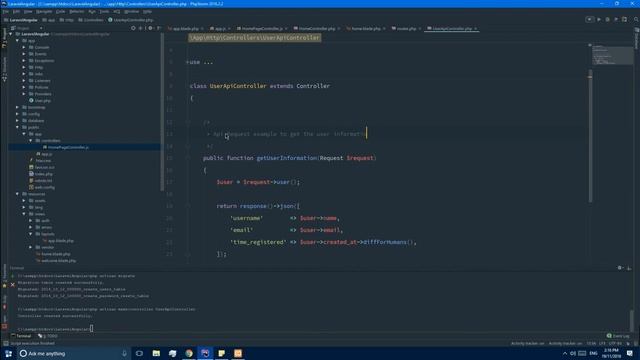Open File Explorer from taskbar
The image size is (640, 360).
(x=156, y=353)
